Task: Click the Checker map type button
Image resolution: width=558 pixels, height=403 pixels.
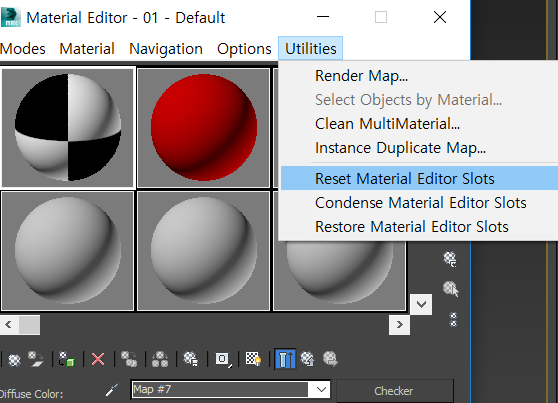Action: pyautogui.click(x=395, y=391)
